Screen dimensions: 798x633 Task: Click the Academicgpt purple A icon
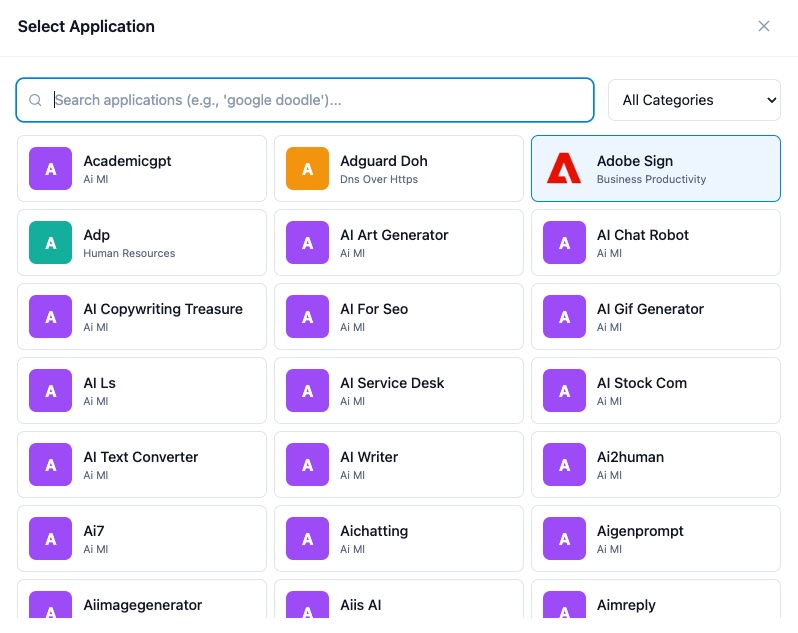[50, 168]
